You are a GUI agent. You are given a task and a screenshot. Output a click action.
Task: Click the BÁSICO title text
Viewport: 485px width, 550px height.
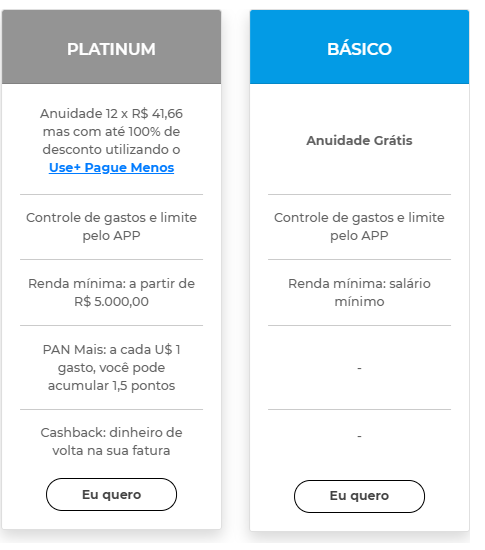359,48
